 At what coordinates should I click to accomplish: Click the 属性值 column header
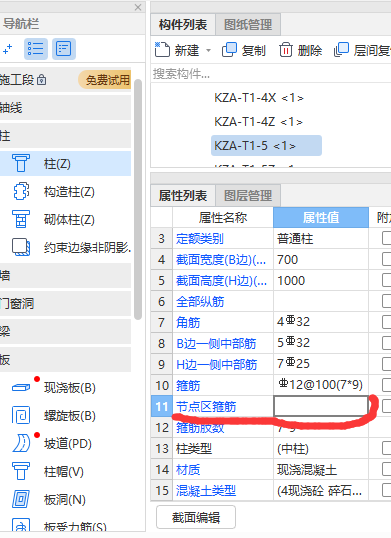(x=321, y=217)
